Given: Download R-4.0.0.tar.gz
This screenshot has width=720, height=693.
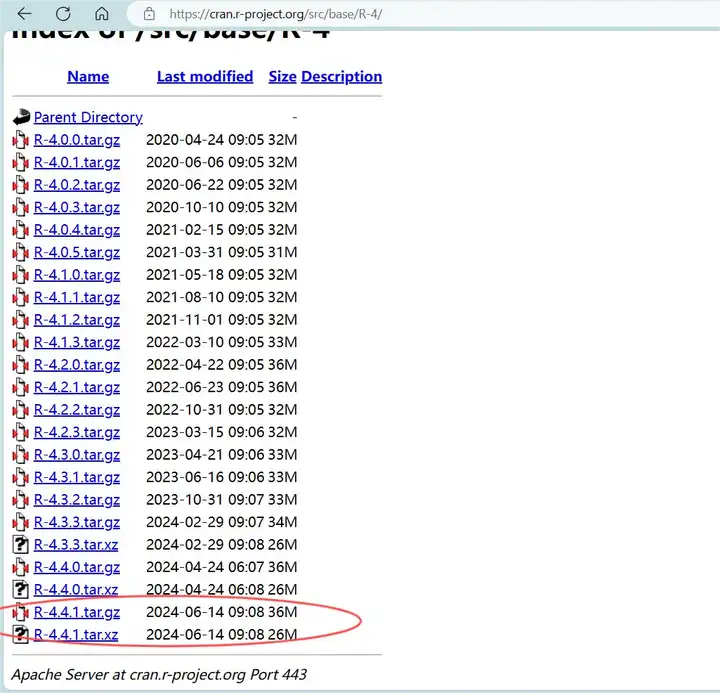Looking at the screenshot, I should [x=77, y=140].
